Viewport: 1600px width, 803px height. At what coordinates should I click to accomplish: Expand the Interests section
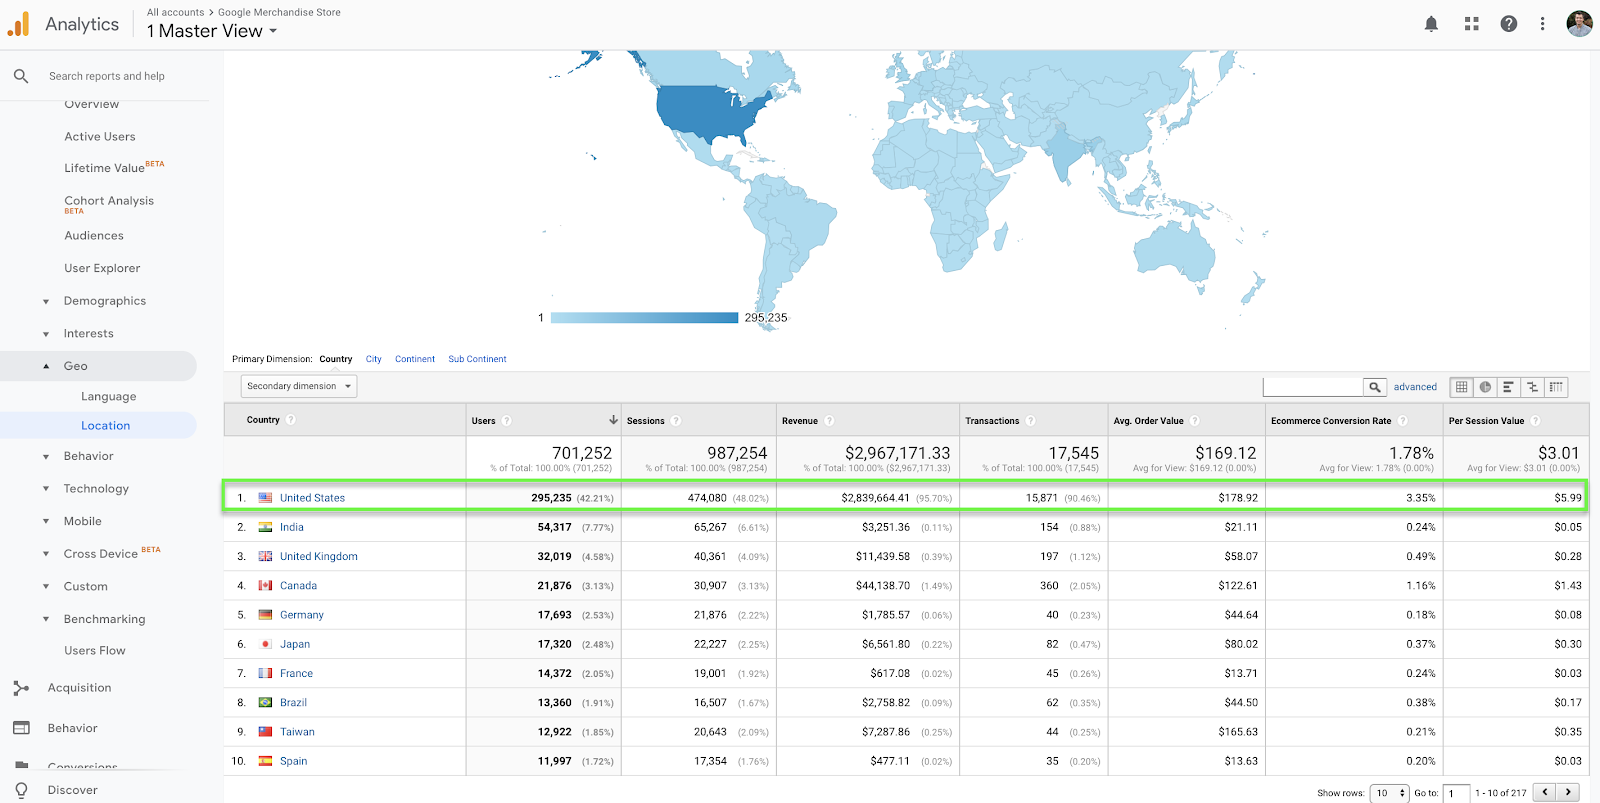[46, 334]
